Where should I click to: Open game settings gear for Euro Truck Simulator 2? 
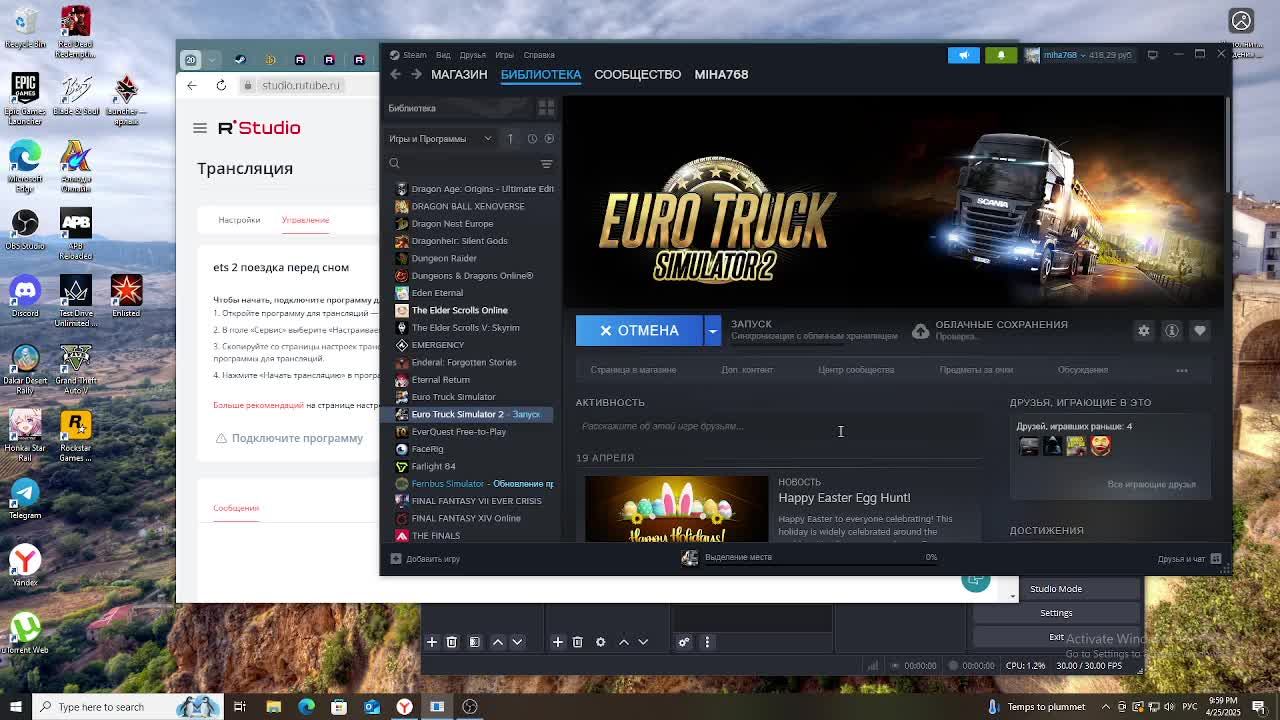tap(1144, 331)
